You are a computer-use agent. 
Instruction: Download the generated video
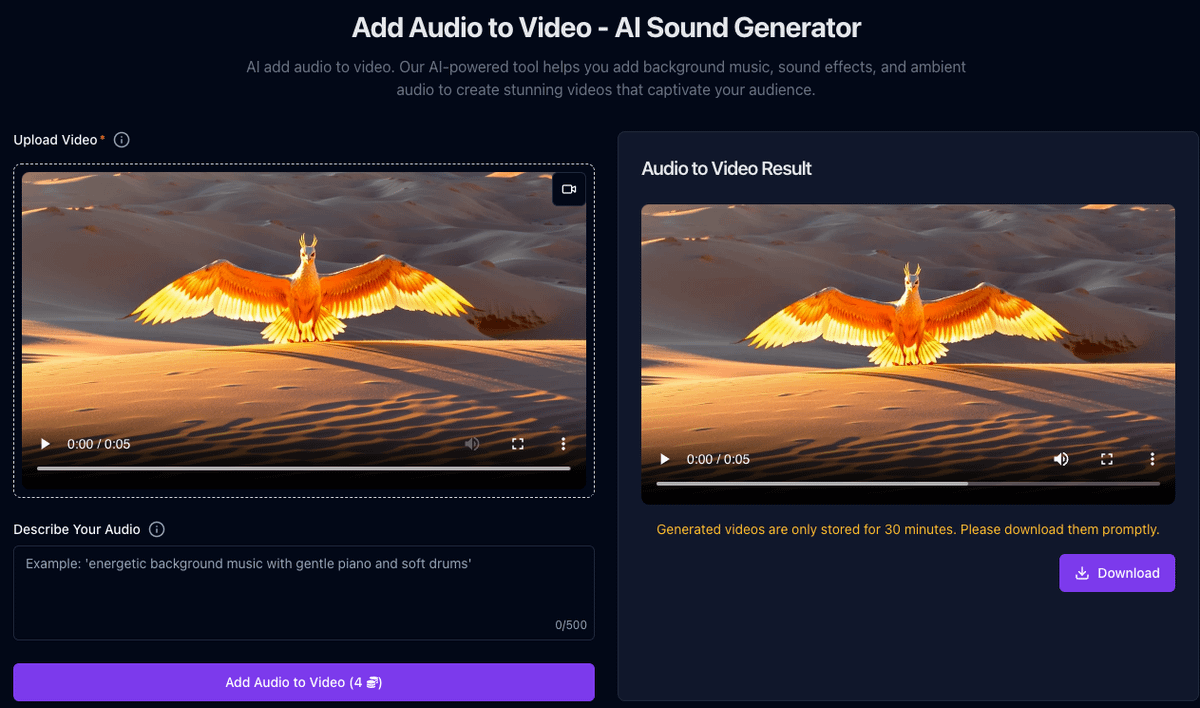click(1117, 573)
